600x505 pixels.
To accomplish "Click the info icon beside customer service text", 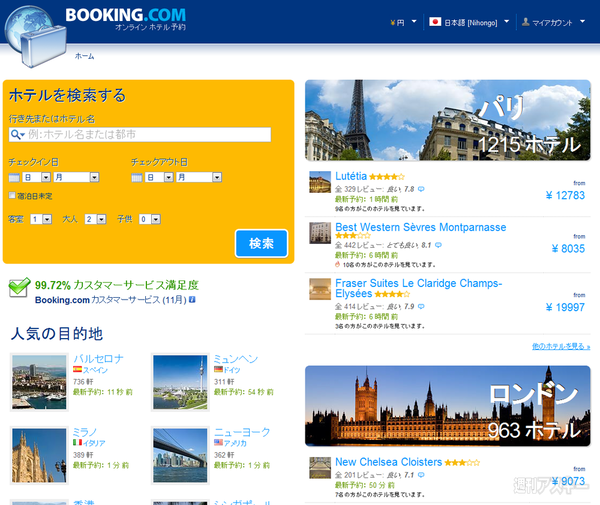I will click(x=192, y=300).
